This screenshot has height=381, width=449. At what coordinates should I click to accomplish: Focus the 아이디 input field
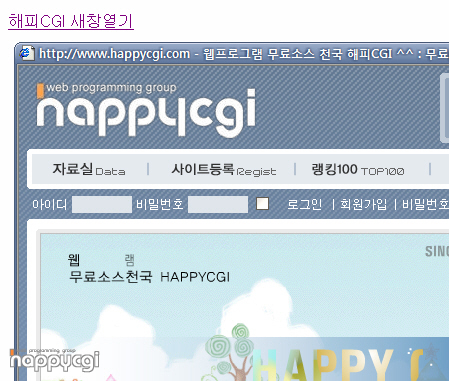[102, 204]
